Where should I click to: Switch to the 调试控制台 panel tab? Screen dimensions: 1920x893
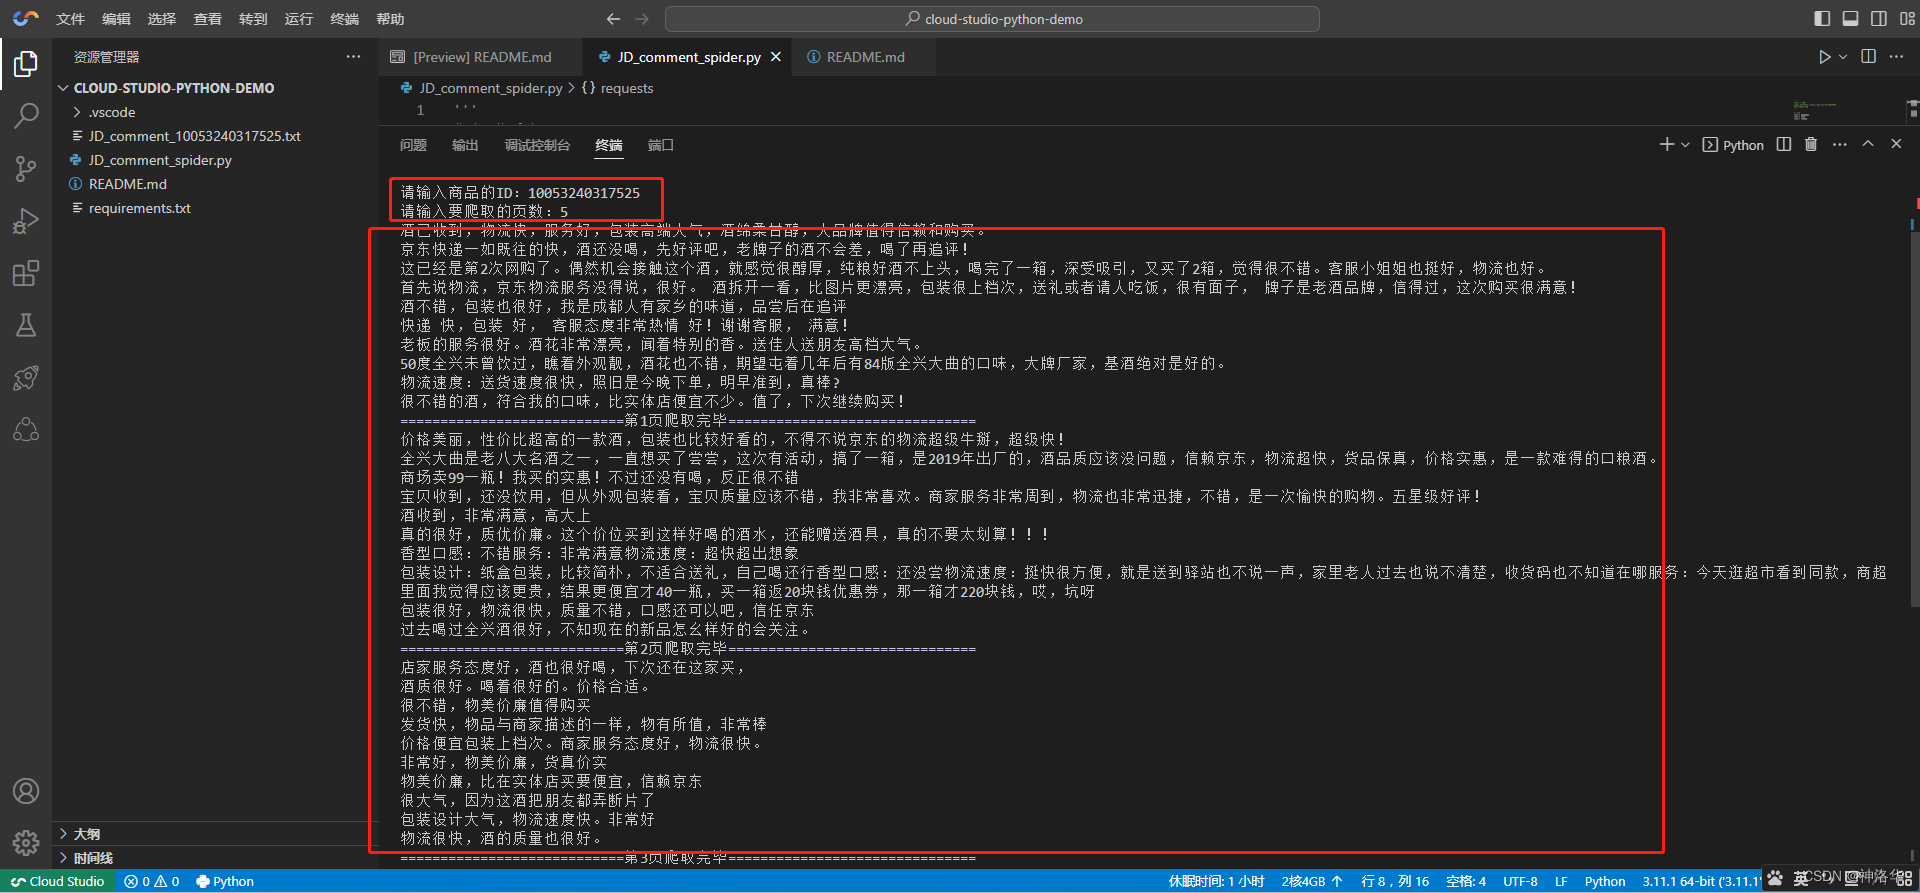pos(537,145)
